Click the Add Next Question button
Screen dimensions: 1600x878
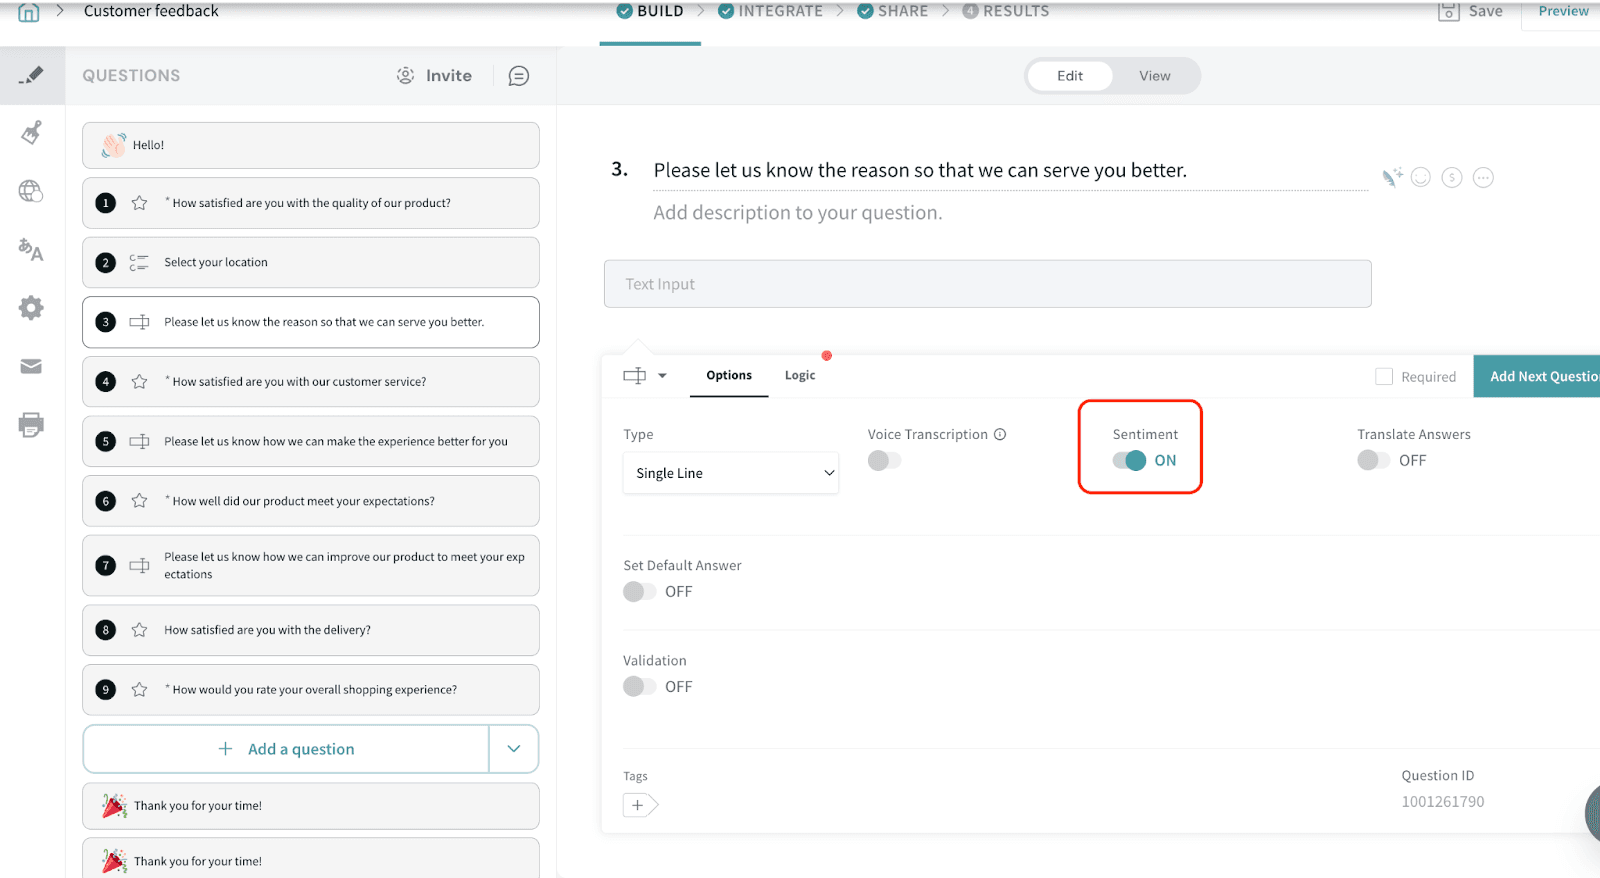(x=1540, y=377)
